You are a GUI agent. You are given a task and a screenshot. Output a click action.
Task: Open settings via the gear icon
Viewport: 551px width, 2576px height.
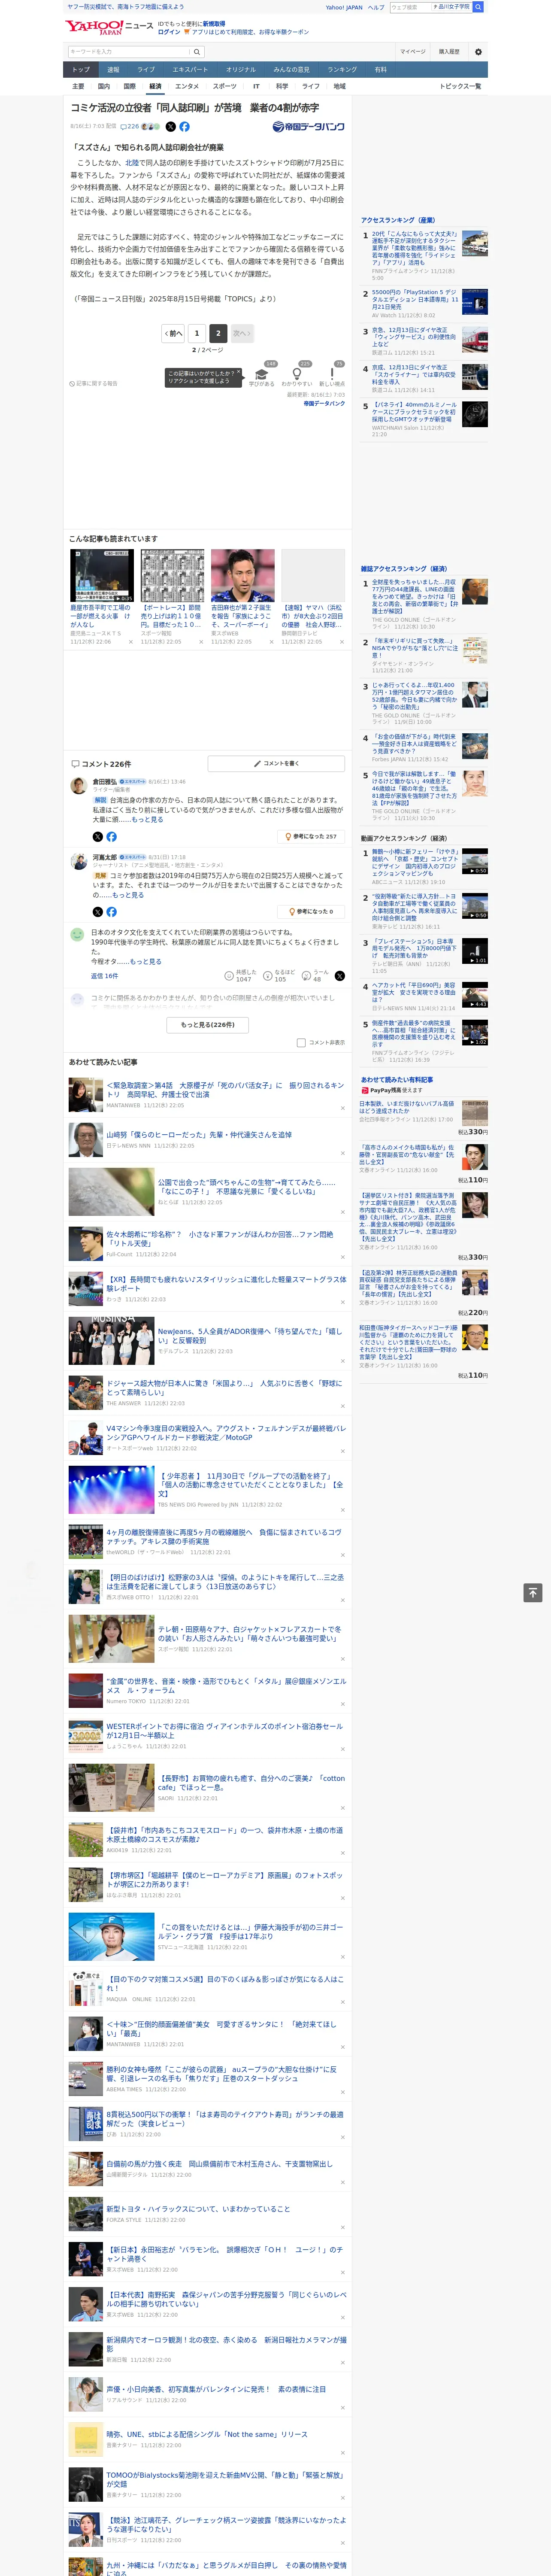click(x=478, y=52)
